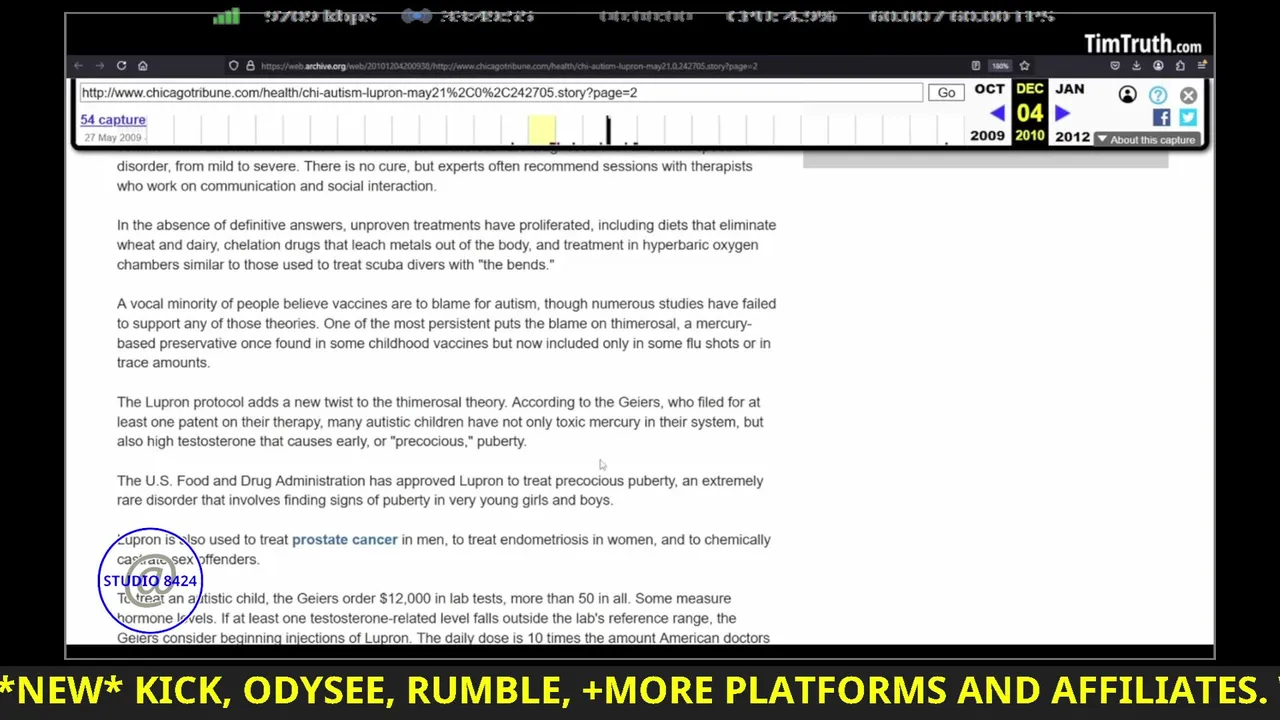The width and height of the screenshot is (1280, 720).
Task: Open Wayback user account icon
Action: click(x=1128, y=95)
